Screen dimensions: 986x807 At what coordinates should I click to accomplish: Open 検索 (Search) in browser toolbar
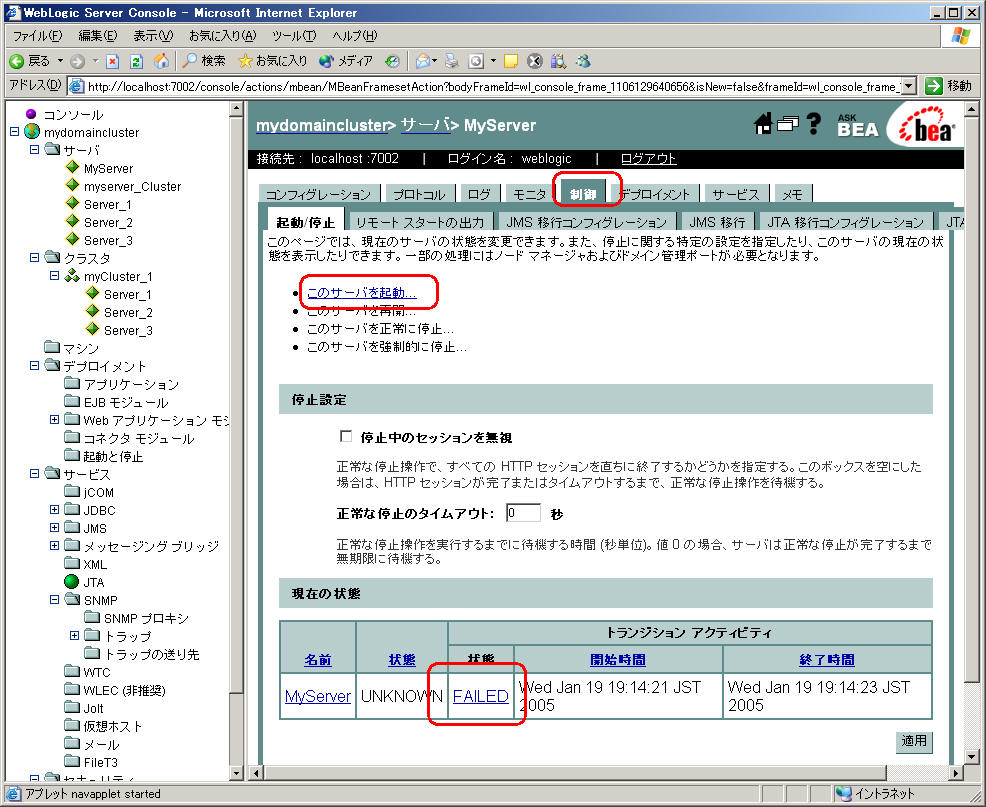click(x=203, y=61)
